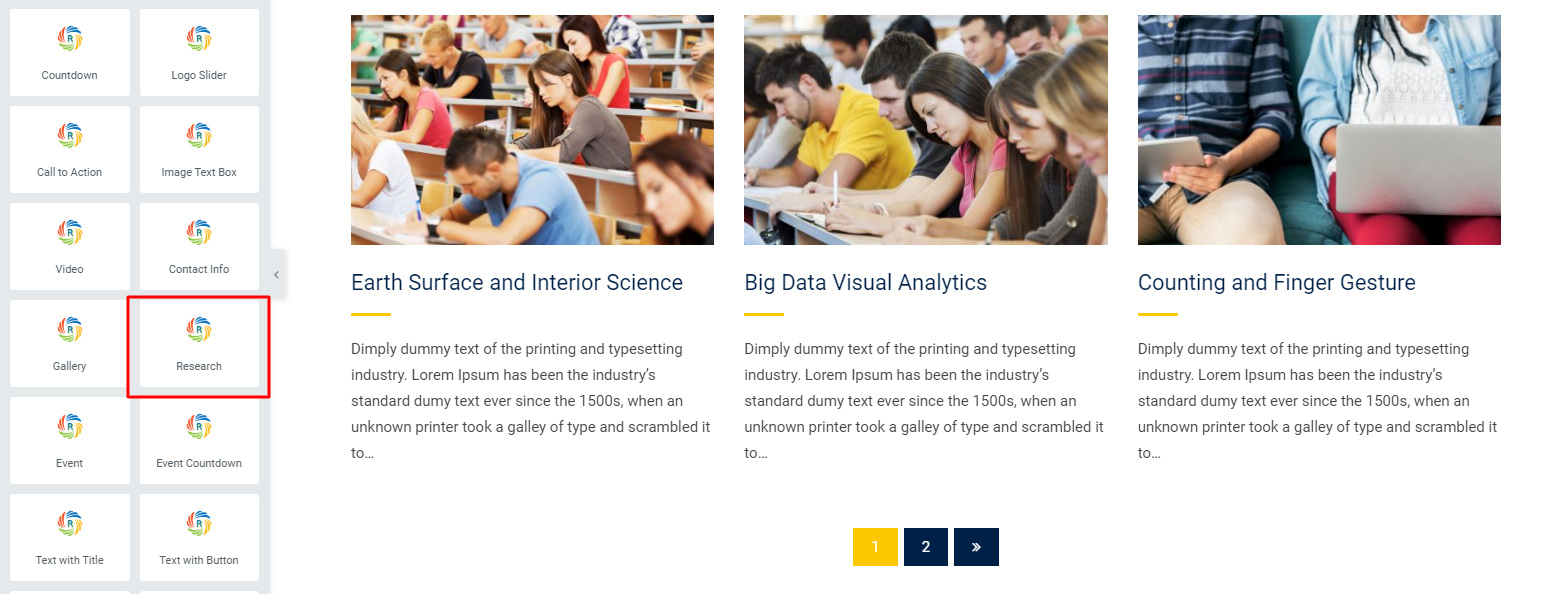1541x594 pixels.
Task: Select the Gallery widget icon
Action: [70, 330]
